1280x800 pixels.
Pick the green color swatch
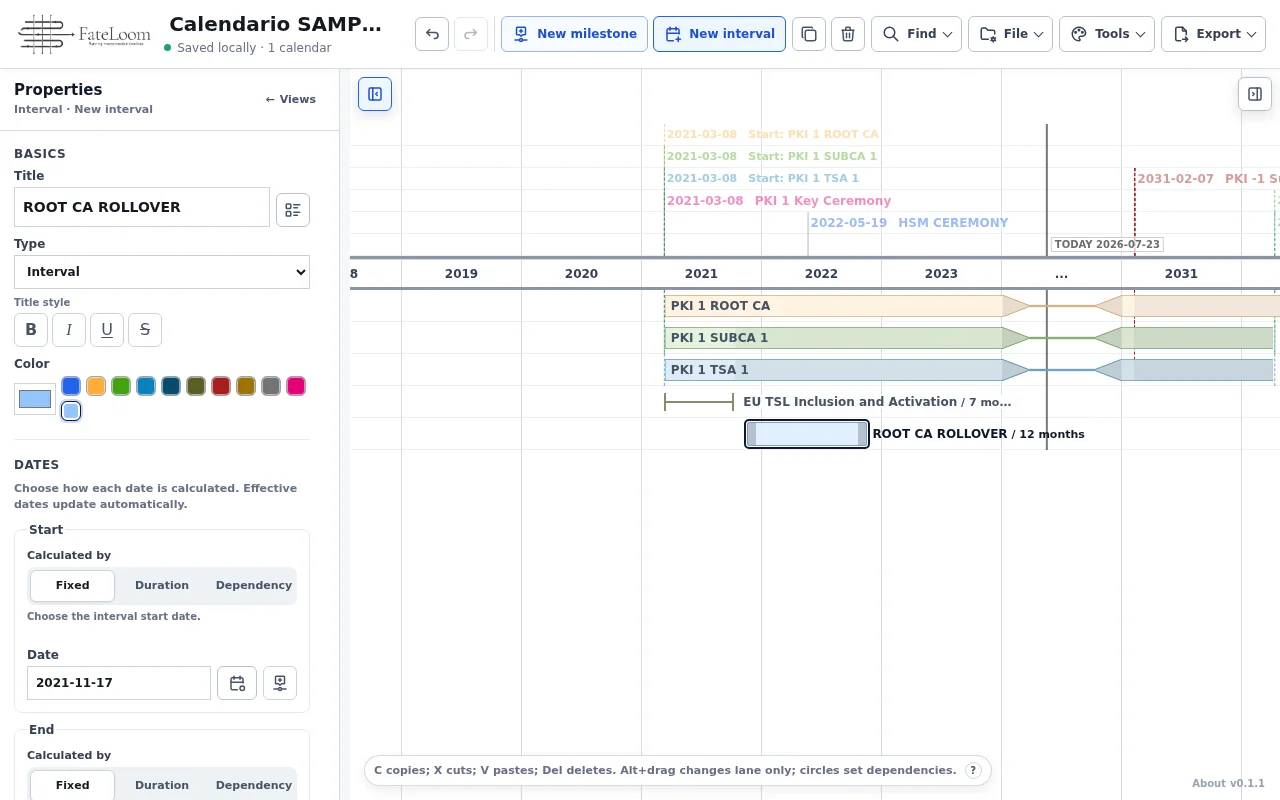tap(121, 386)
